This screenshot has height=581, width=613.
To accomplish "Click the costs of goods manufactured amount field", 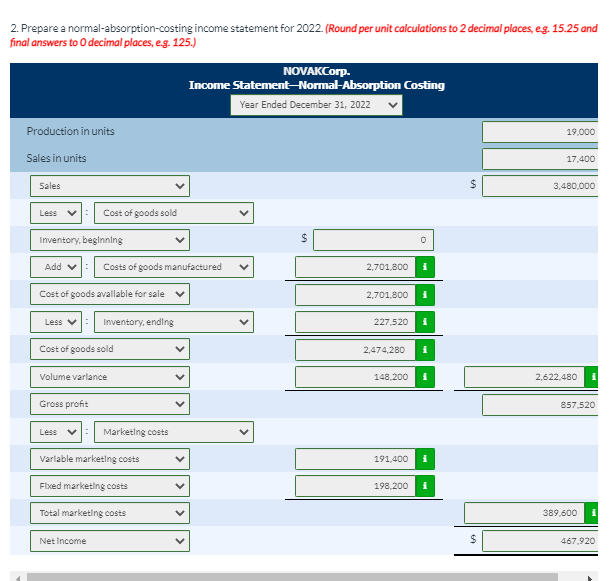I will (355, 267).
